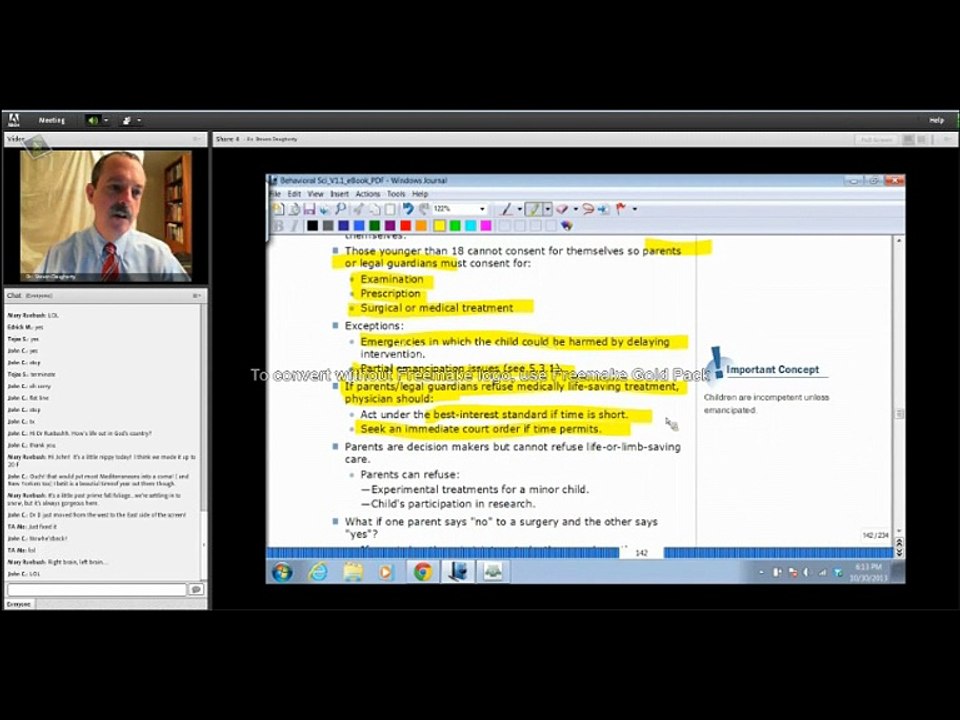Pick the yellow highlighter color swatch
Screen dimensions: 960x720
coord(440,226)
